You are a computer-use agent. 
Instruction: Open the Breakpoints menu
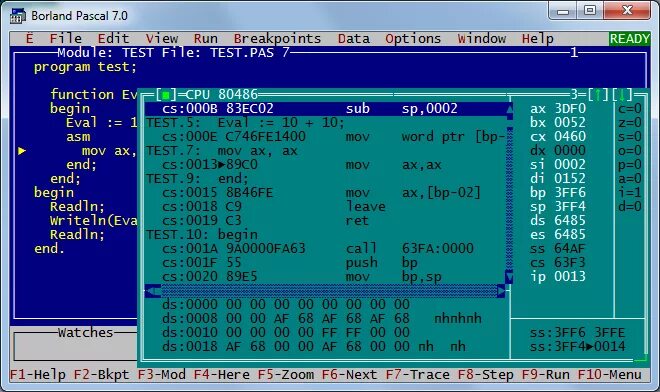[x=277, y=39]
